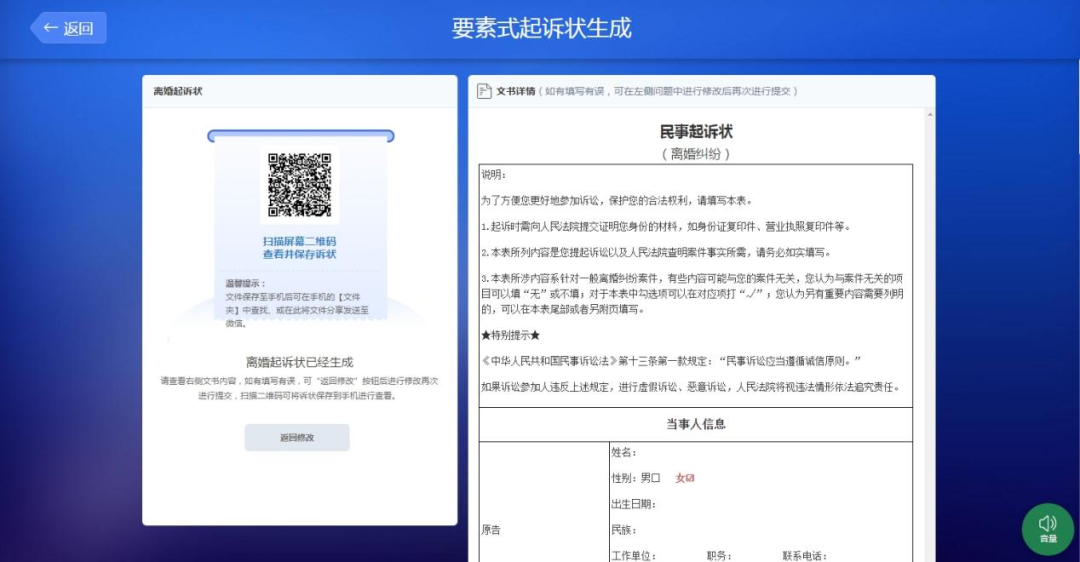The image size is (1080, 562).
Task: Click the 扫描屏幕二维码 查看并保存诉状 caption
Action: coord(300,248)
